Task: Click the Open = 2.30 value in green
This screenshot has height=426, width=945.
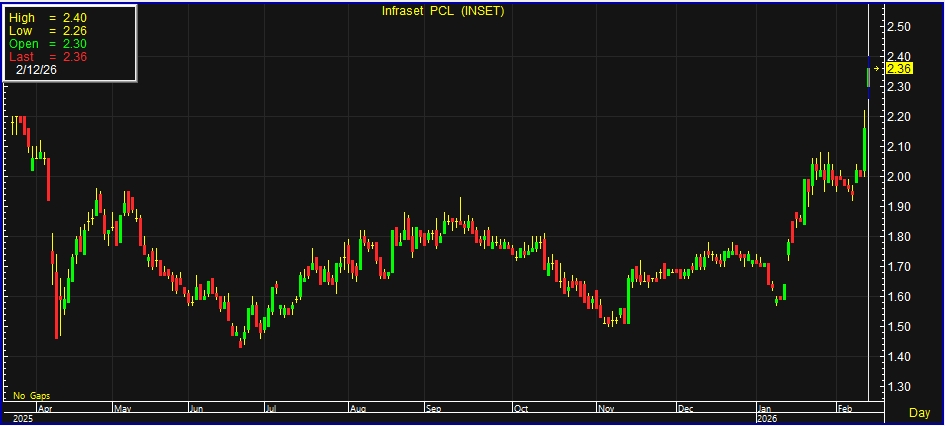Action: 46,44
